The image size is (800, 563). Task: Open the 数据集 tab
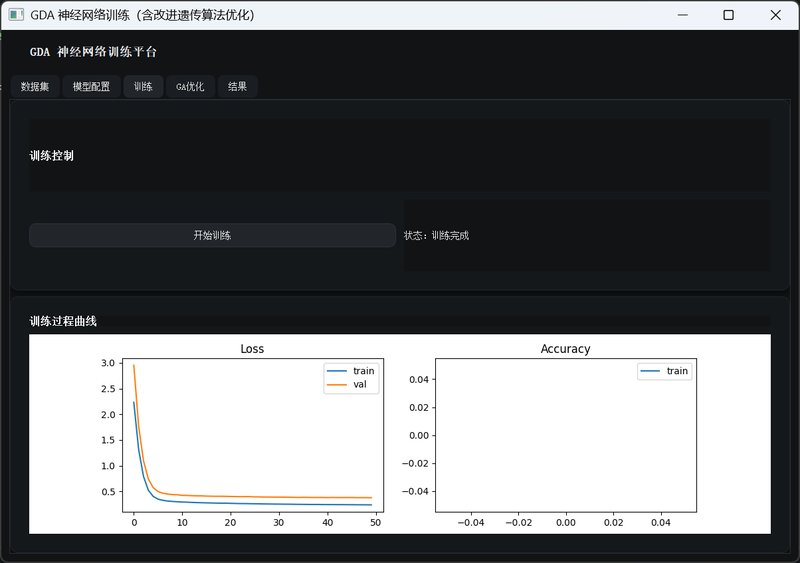pyautogui.click(x=35, y=86)
